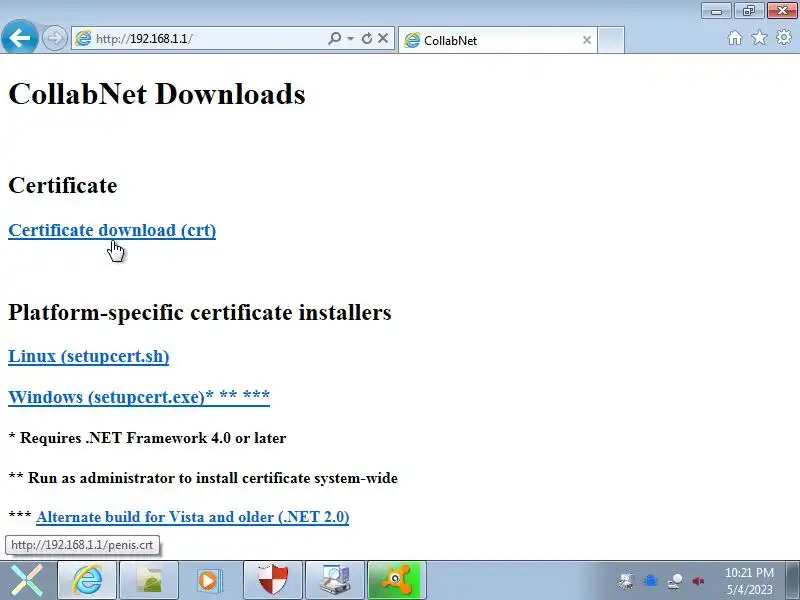The height and width of the screenshot is (600, 800).
Task: Click the Internet Explorer page icon in address bar
Action: coord(83,38)
